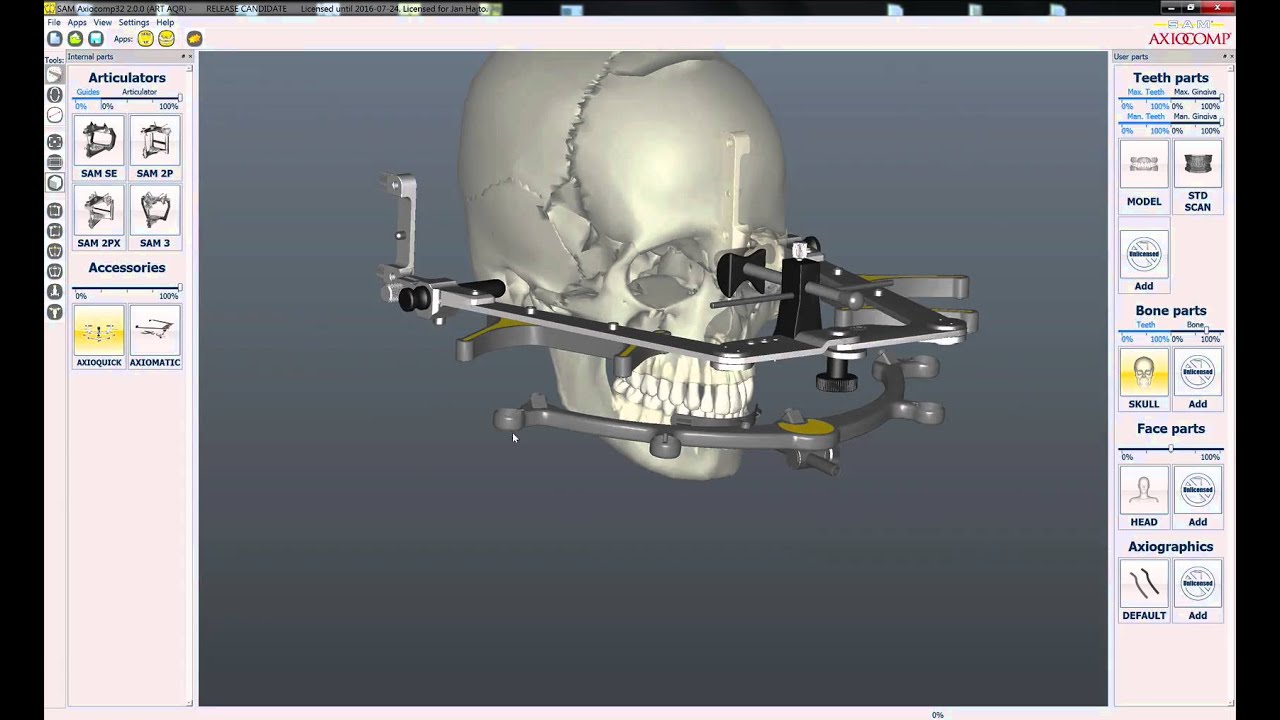Screen dimensions: 1280x720
Task: Launch the second yellow Apps icon
Action: click(167, 39)
